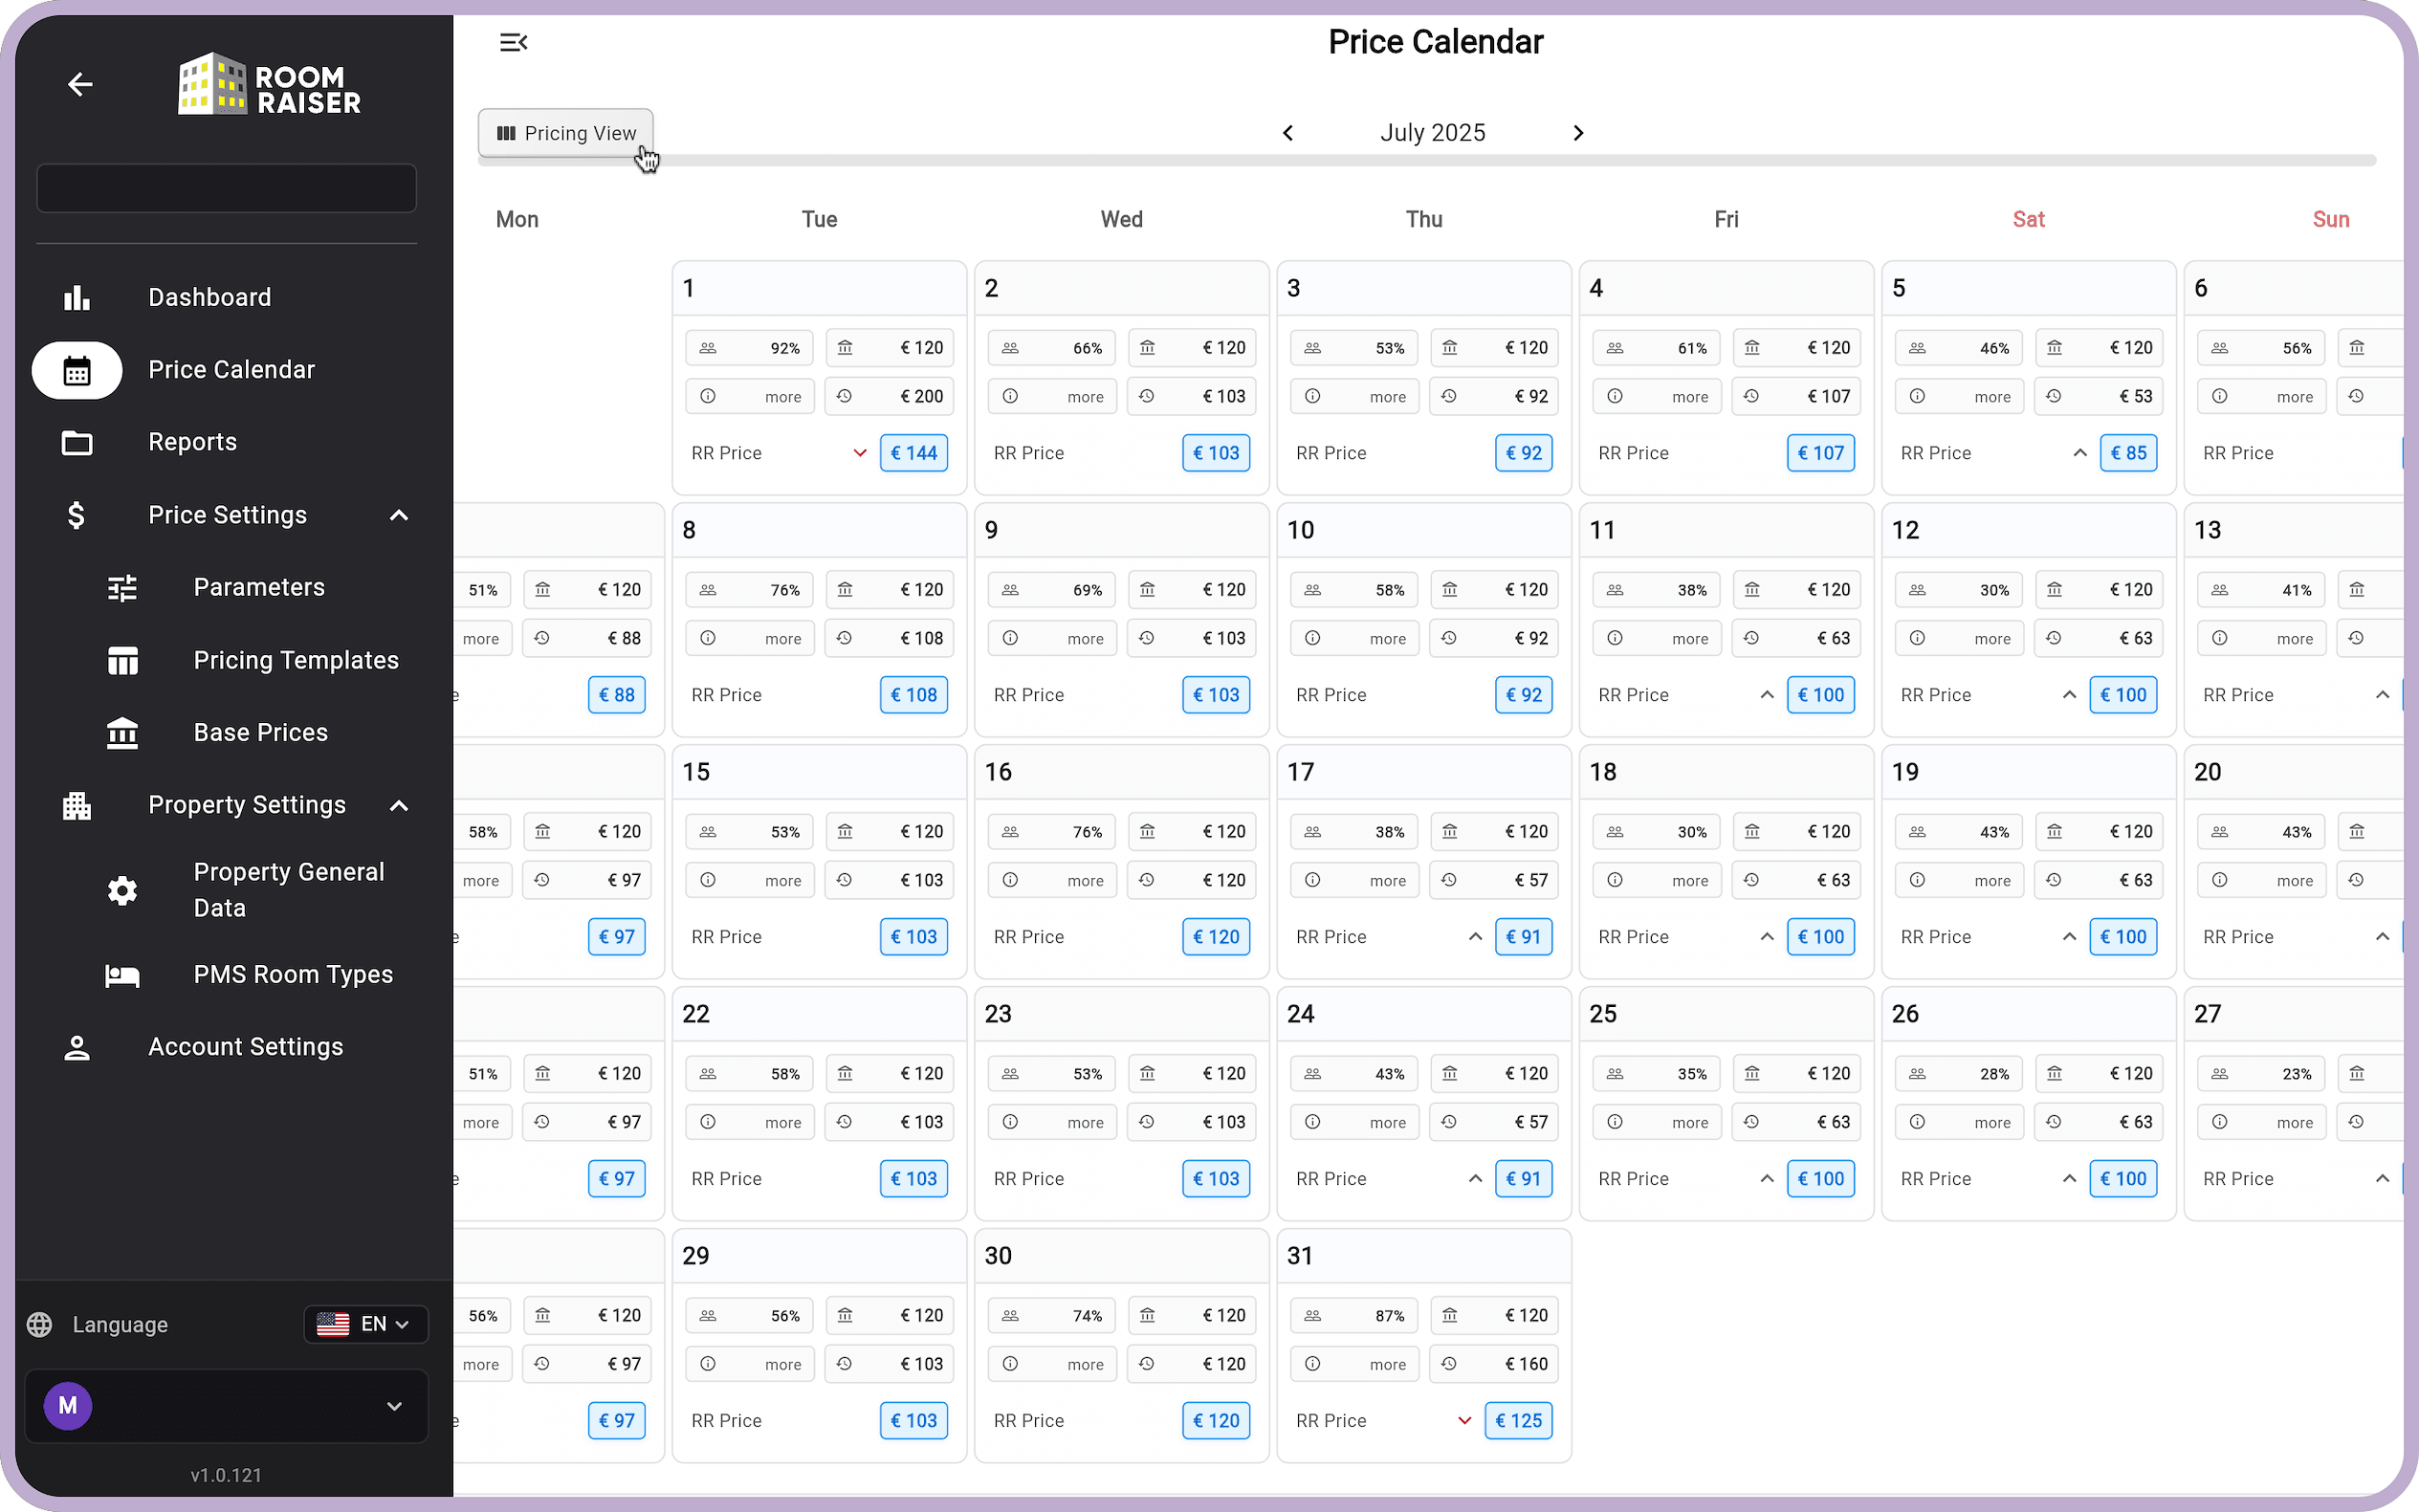The image size is (2419, 1512).
Task: Open the Reports section
Action: (x=192, y=442)
